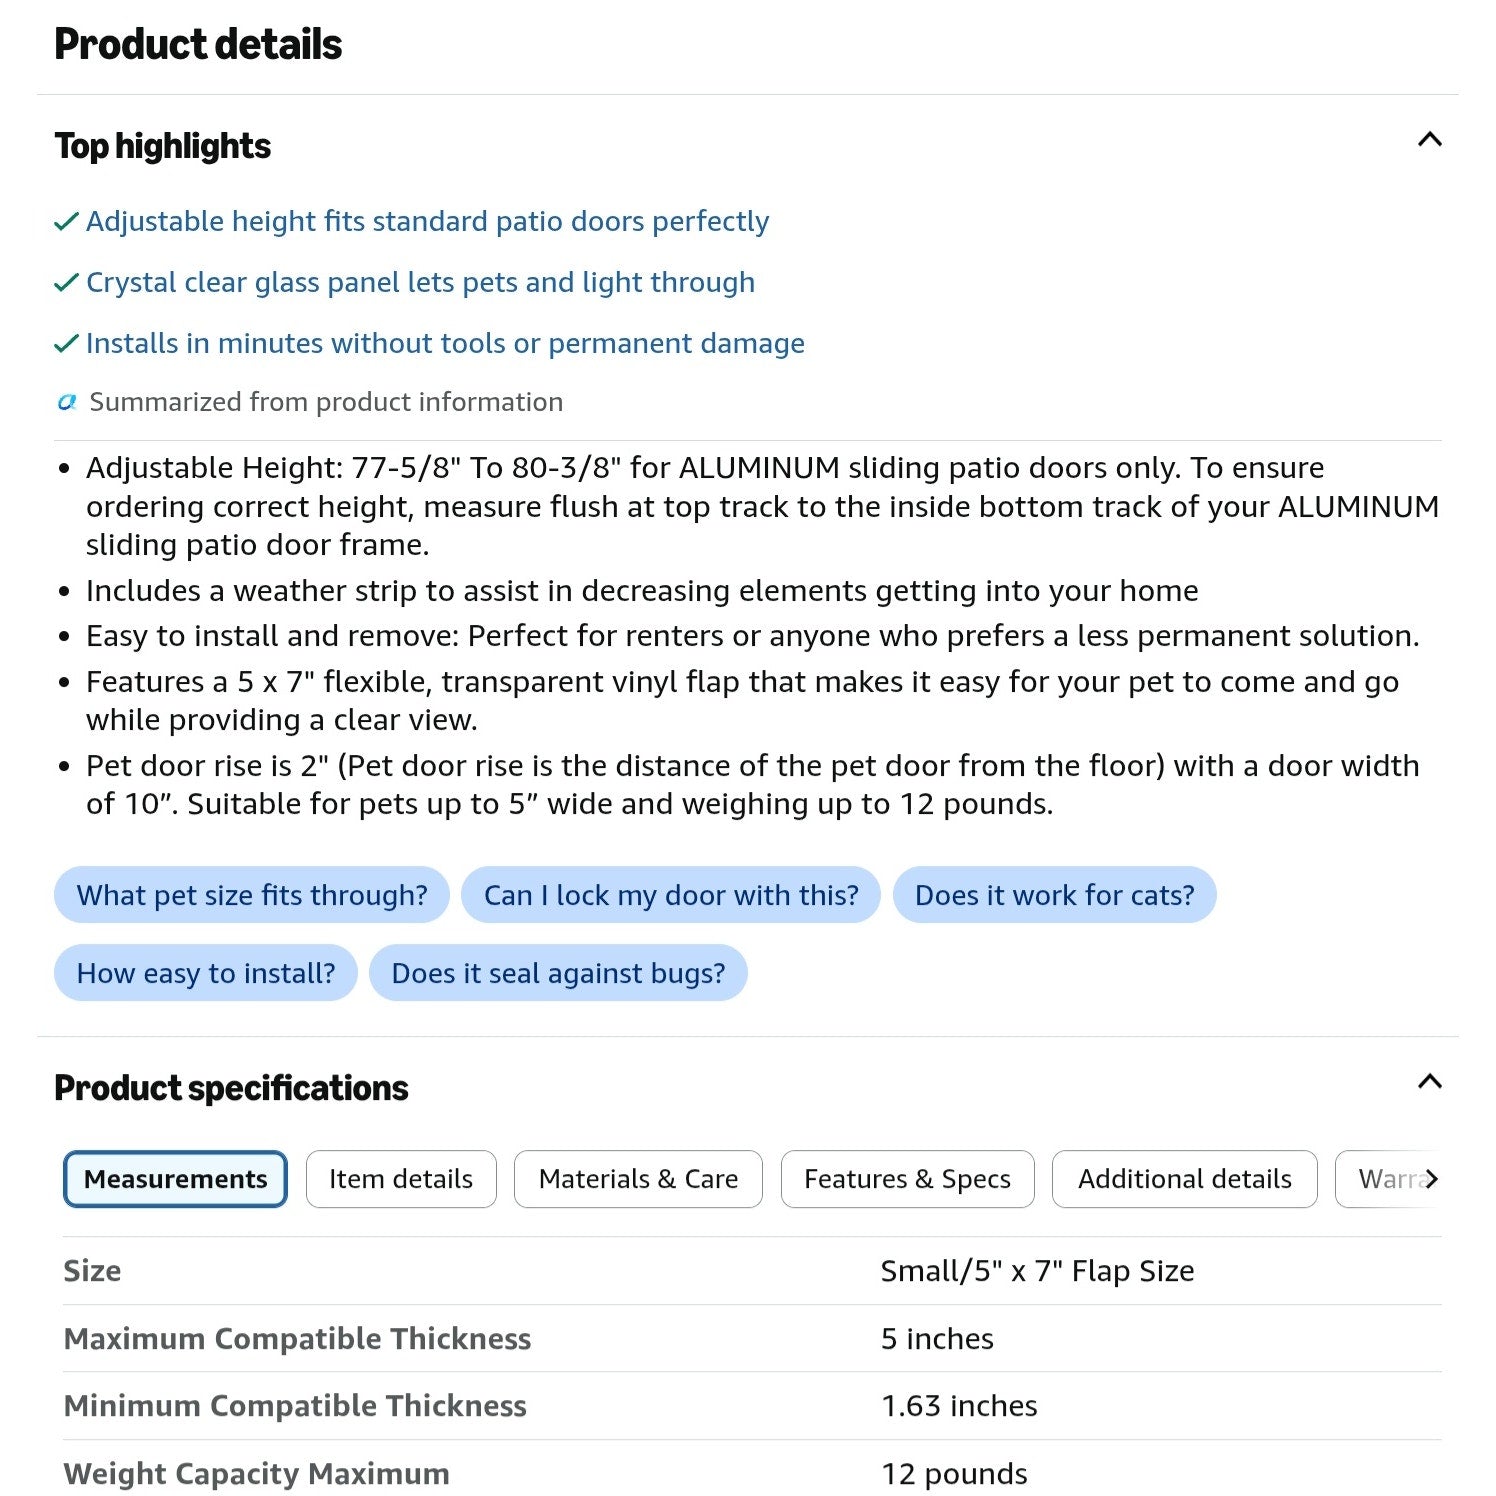Ask 'Does it seal against bugs?'
1496x1496 pixels.
(x=558, y=973)
